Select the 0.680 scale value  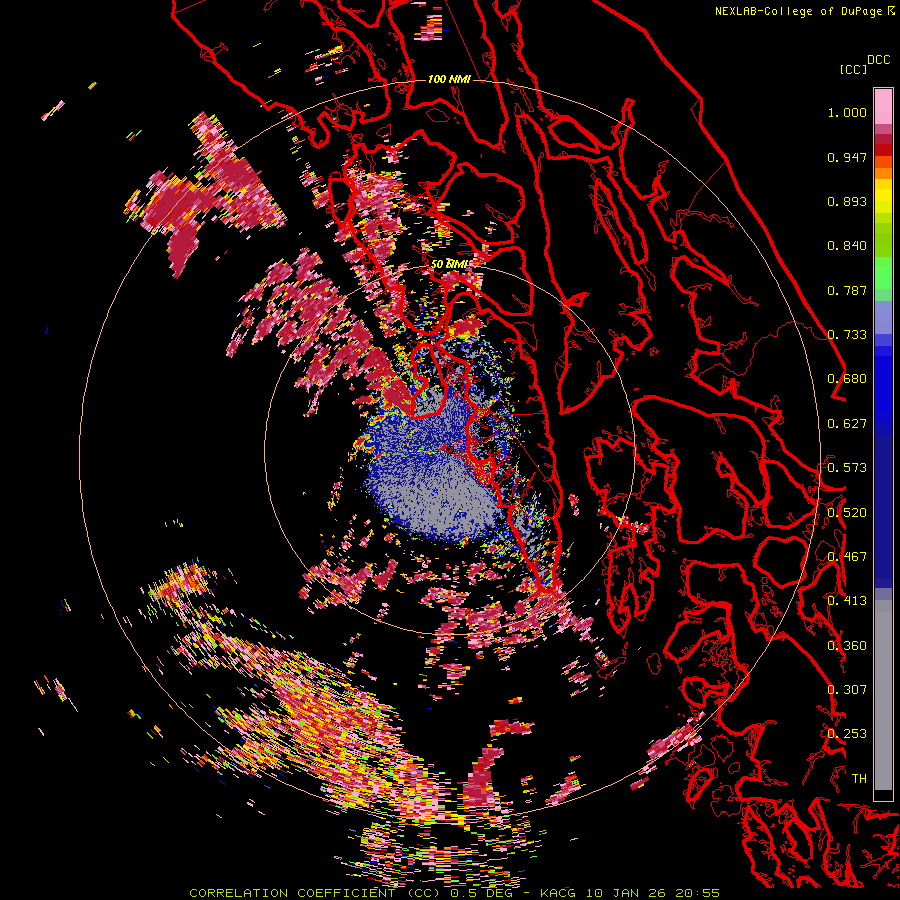[847, 379]
